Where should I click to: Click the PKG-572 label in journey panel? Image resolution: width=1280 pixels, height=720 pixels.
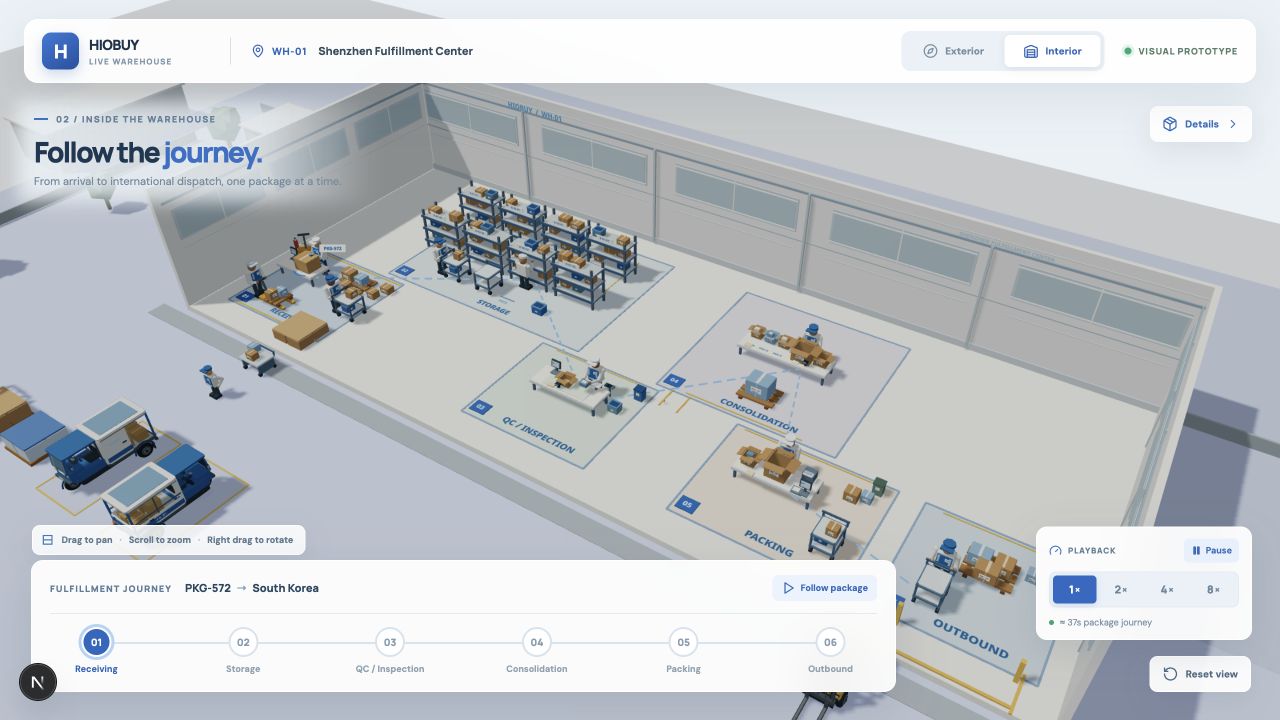[207, 588]
